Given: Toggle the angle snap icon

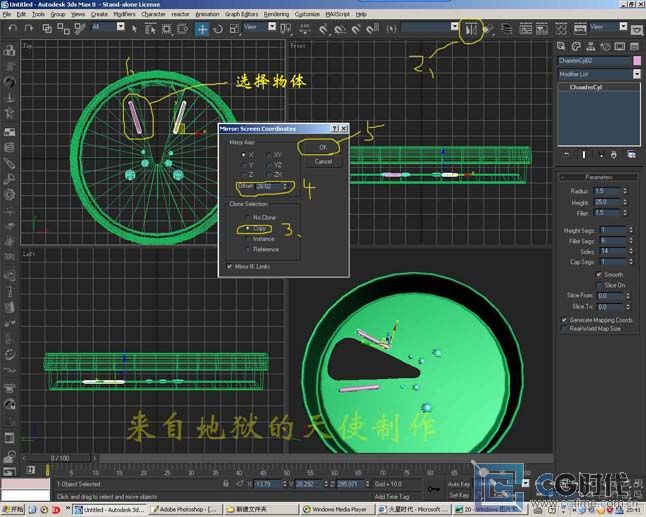Looking at the screenshot, I should click(x=340, y=29).
